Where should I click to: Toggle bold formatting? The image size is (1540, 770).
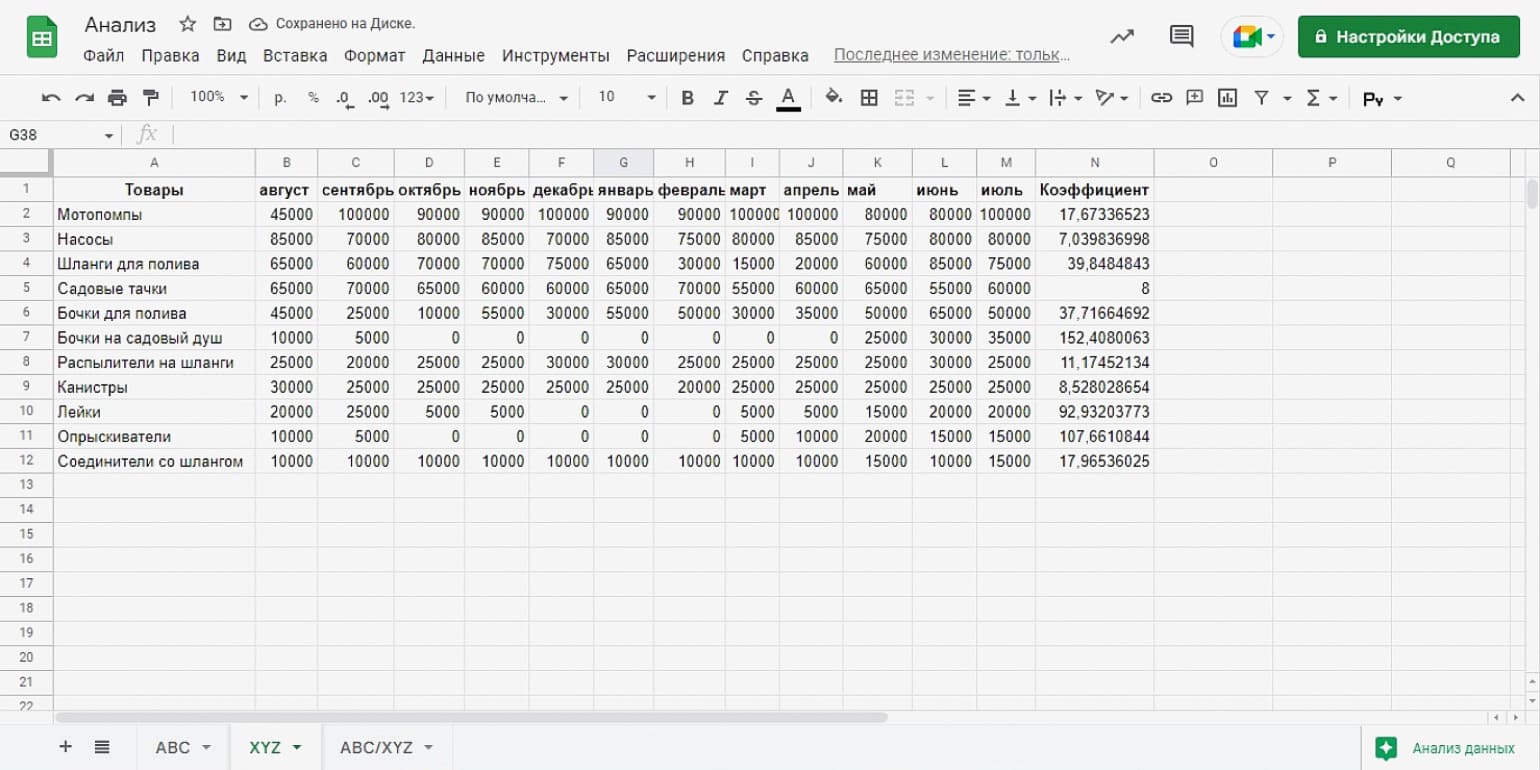[687, 97]
